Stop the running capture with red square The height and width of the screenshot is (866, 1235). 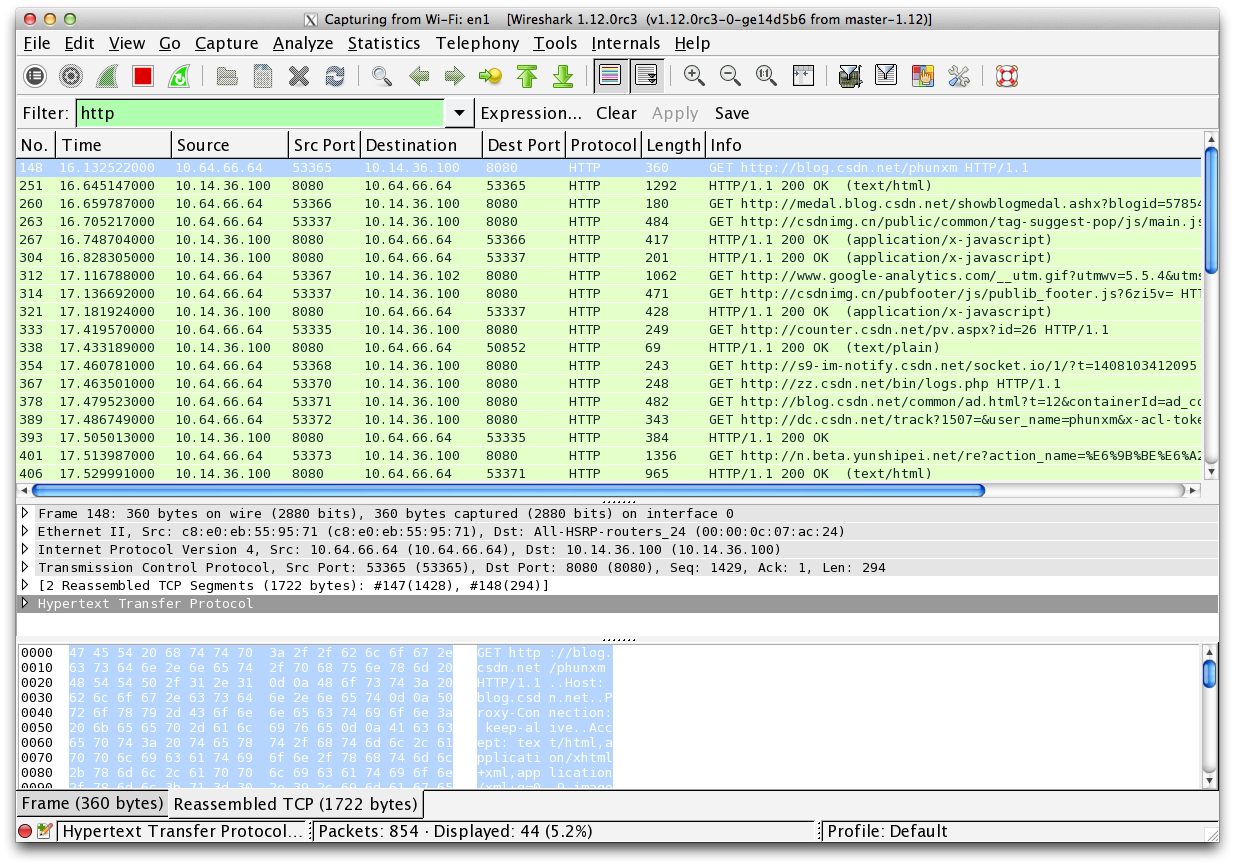[143, 75]
